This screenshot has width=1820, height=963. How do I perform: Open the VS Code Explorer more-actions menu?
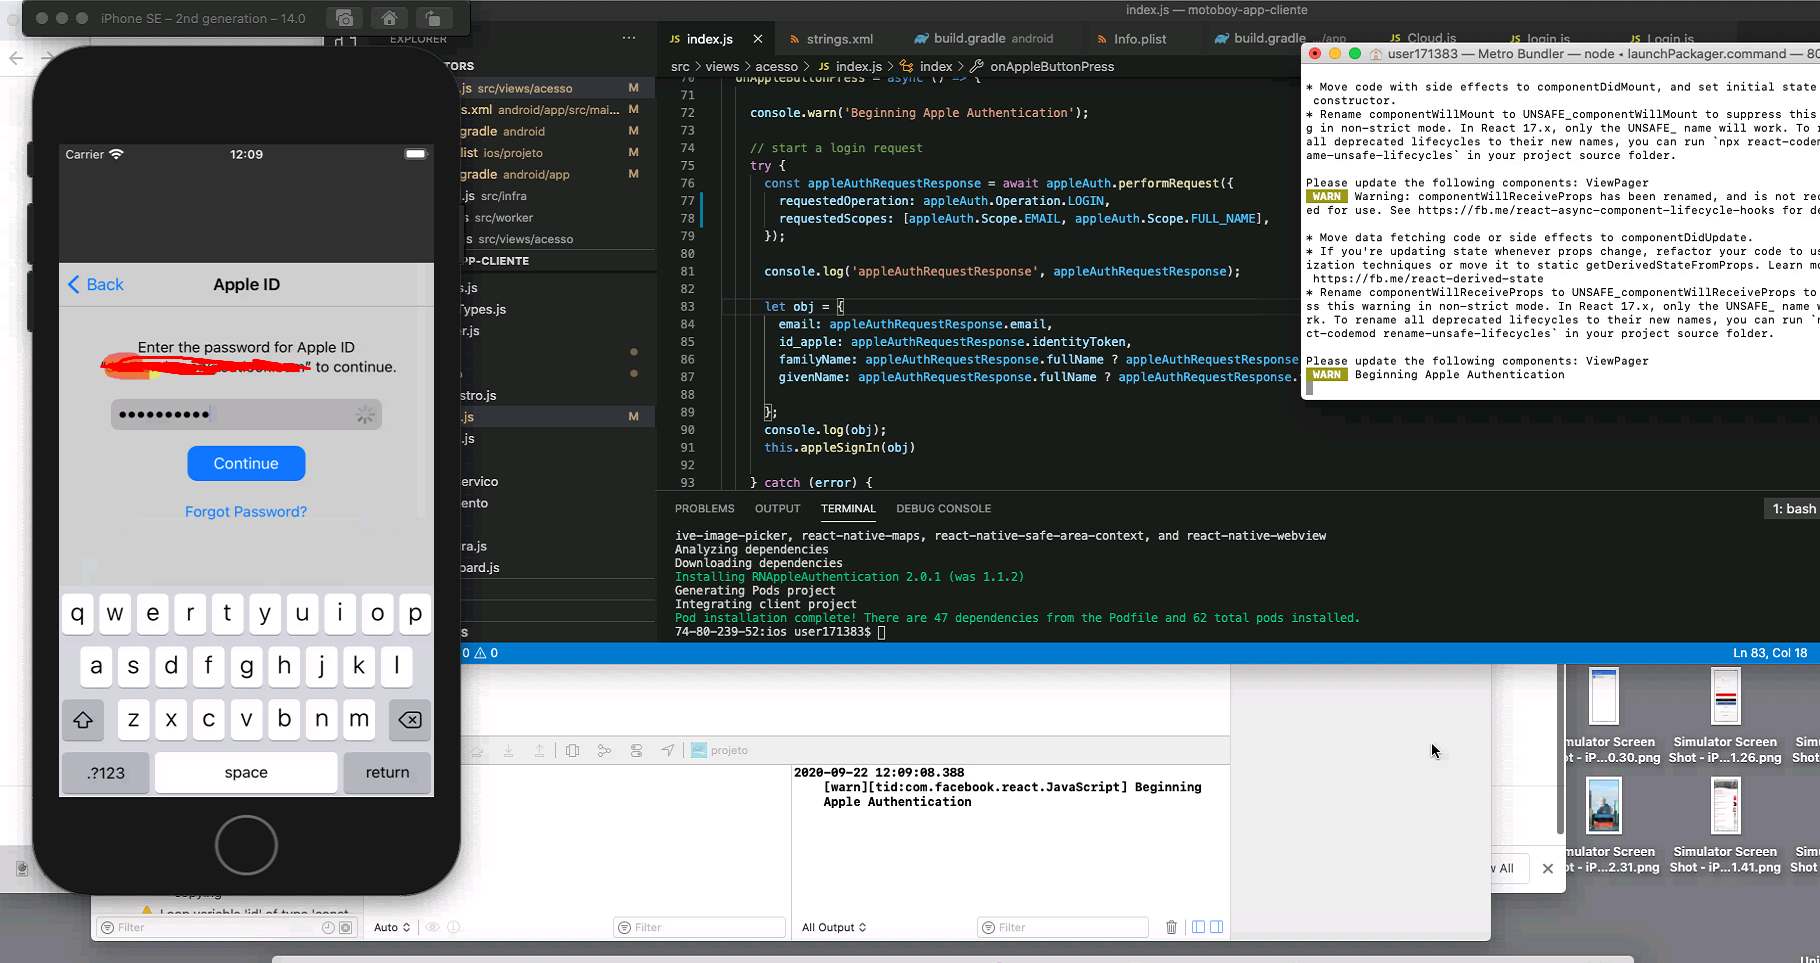[628, 39]
